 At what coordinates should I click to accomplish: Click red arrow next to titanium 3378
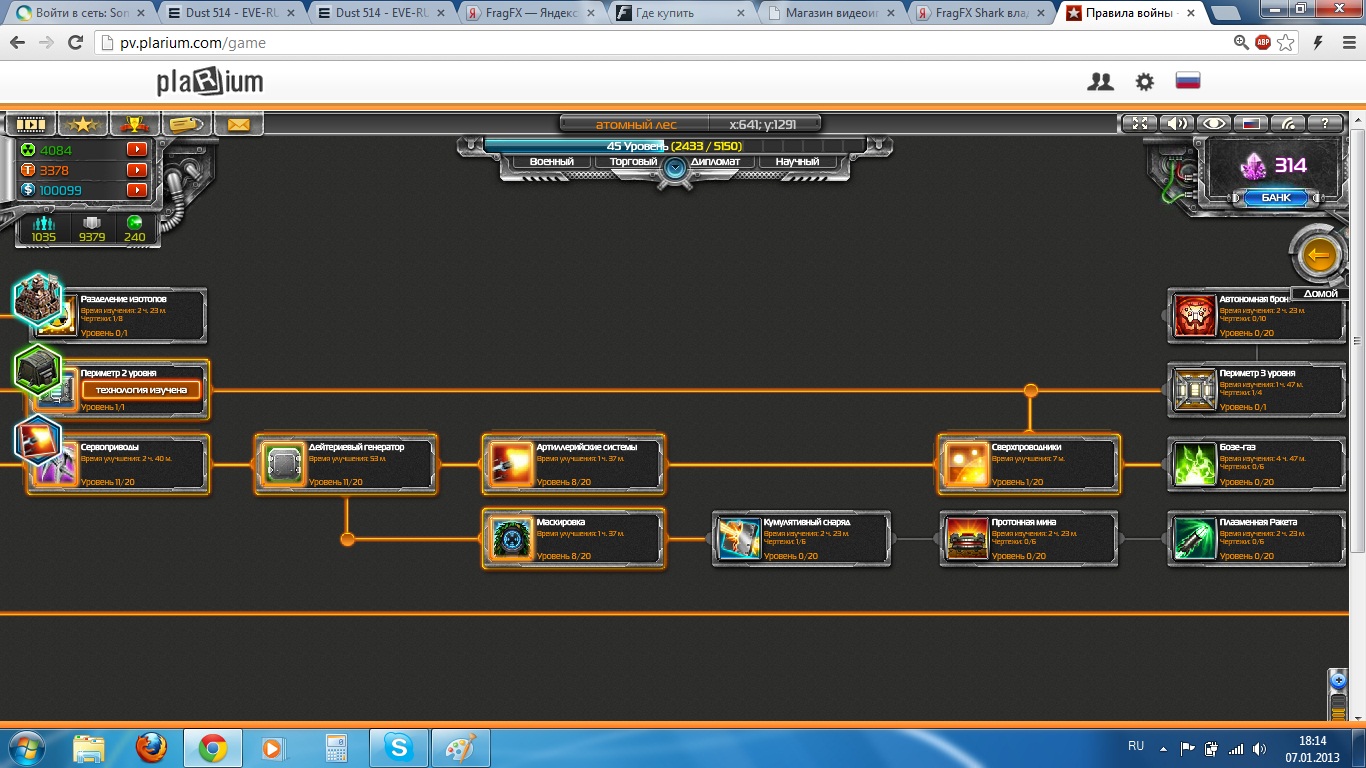(x=137, y=170)
